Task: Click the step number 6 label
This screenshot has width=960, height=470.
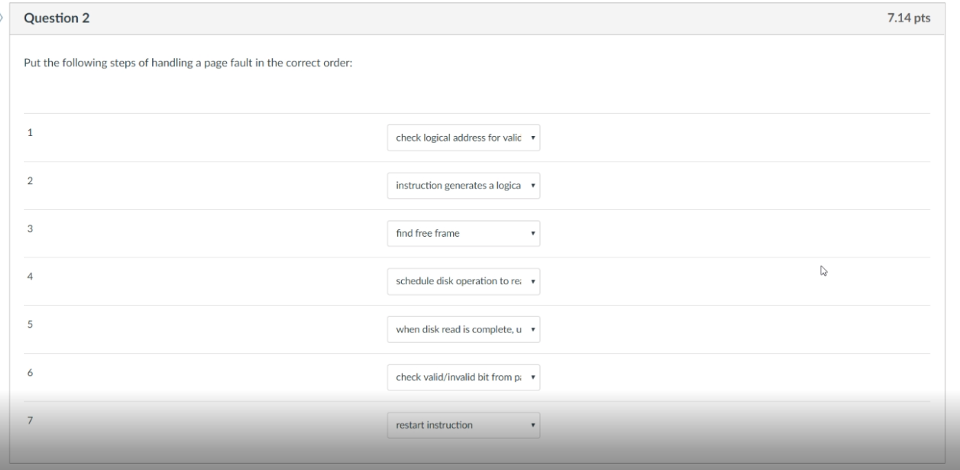Action: [x=30, y=373]
